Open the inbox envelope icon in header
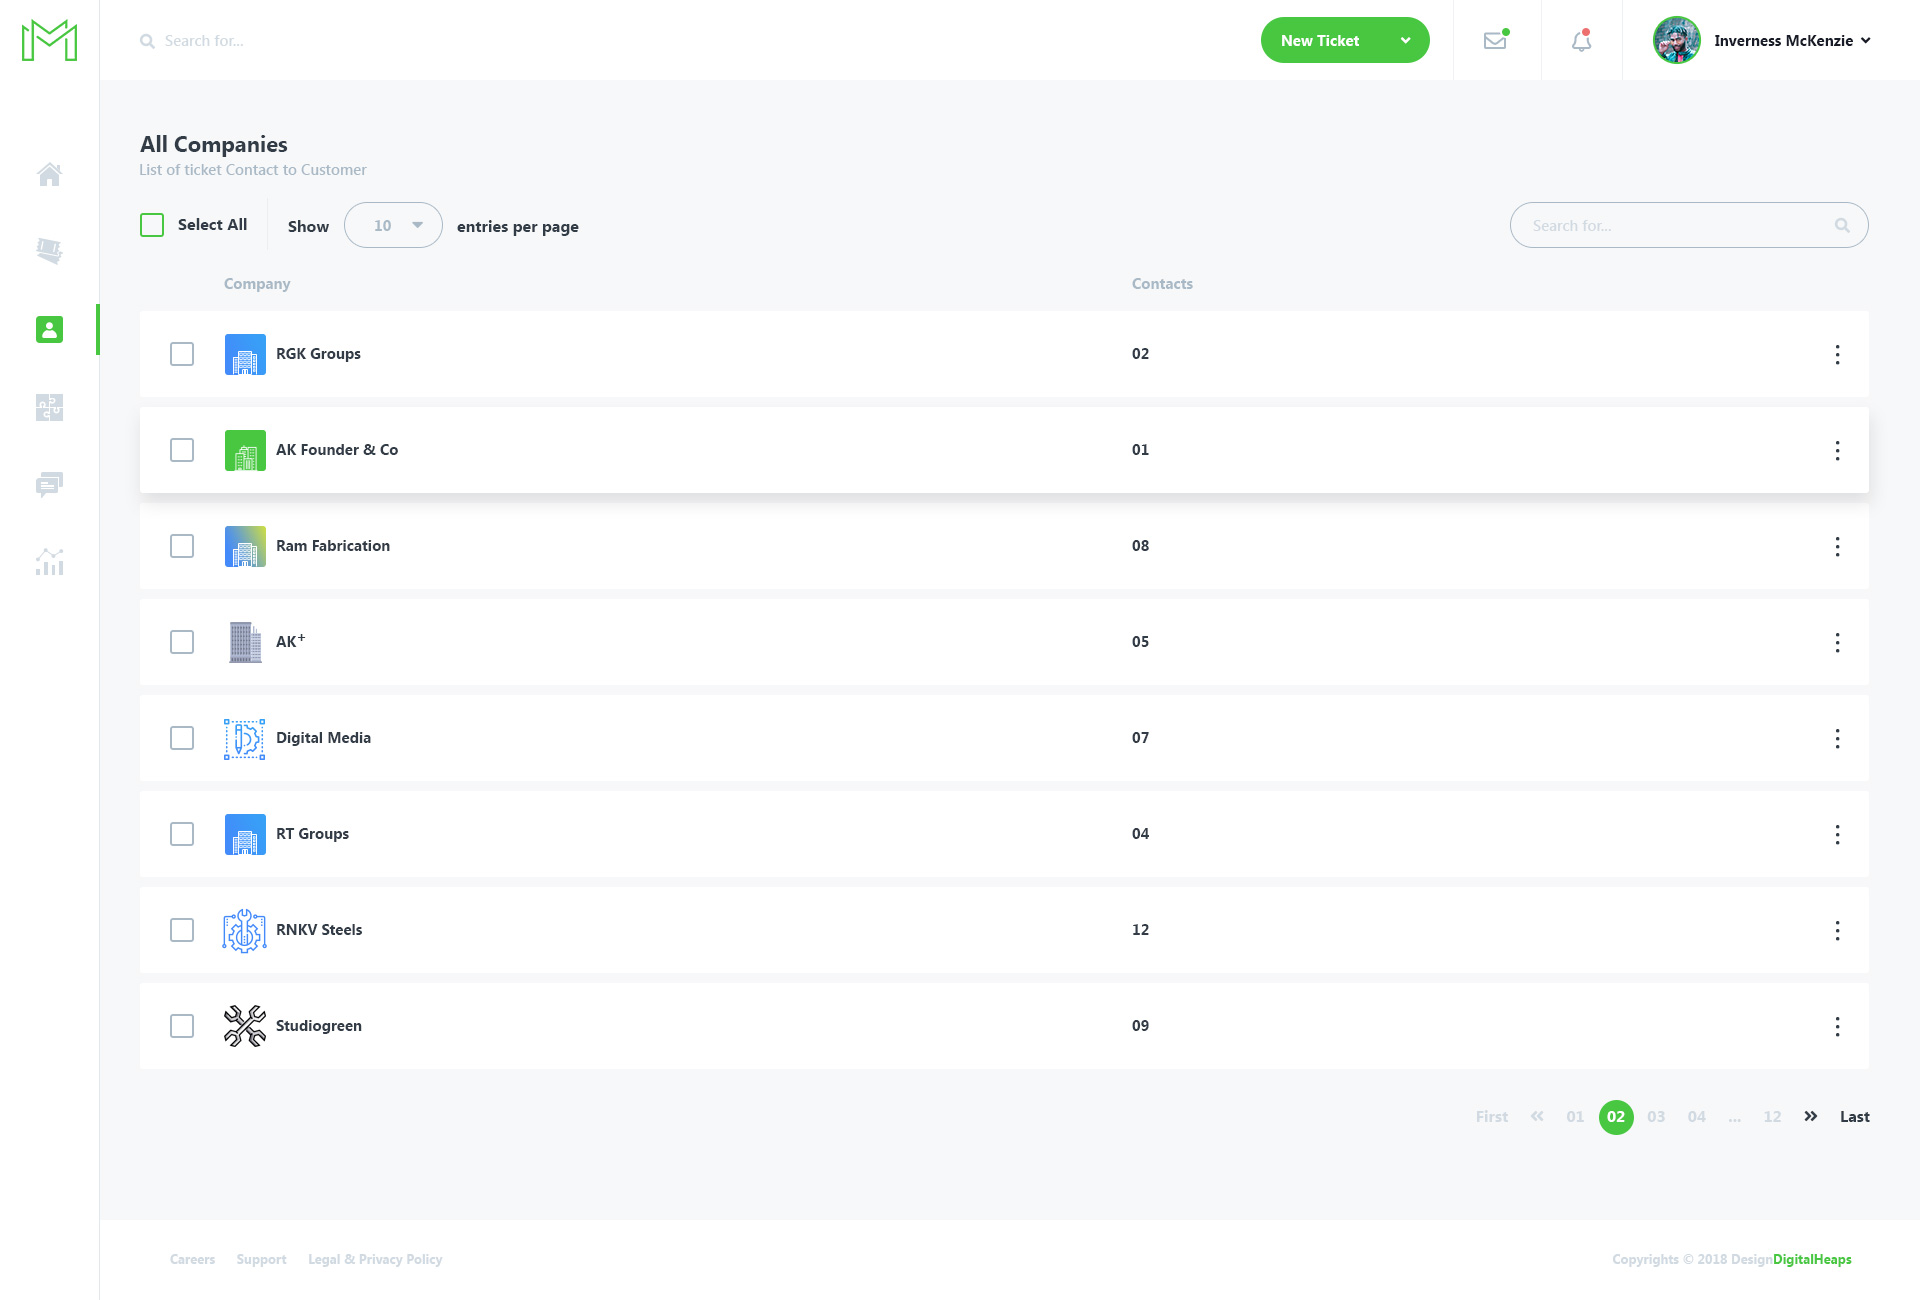 1495,40
